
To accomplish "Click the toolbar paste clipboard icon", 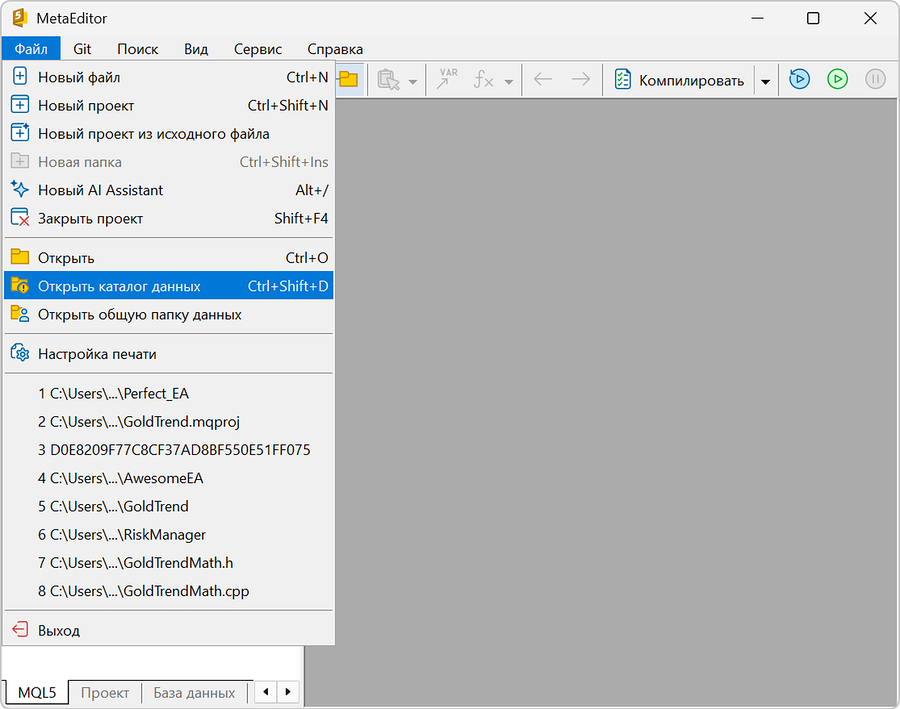I will pyautogui.click(x=389, y=80).
